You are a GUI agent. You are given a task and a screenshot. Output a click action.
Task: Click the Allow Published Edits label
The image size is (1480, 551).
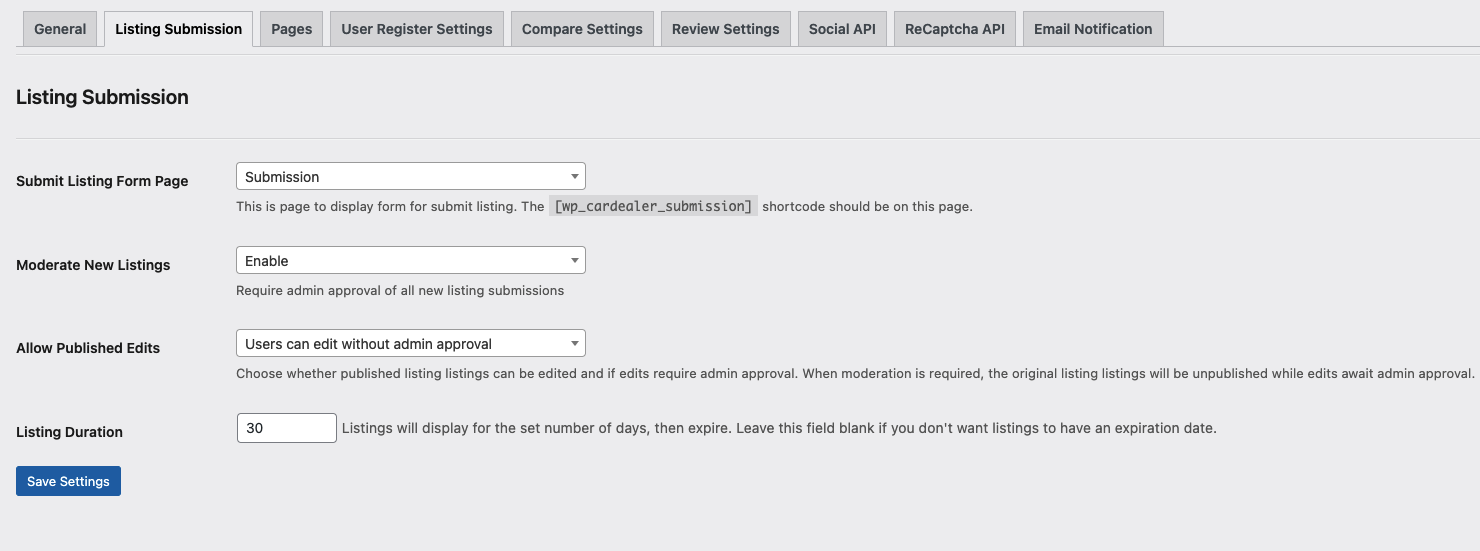click(x=88, y=348)
